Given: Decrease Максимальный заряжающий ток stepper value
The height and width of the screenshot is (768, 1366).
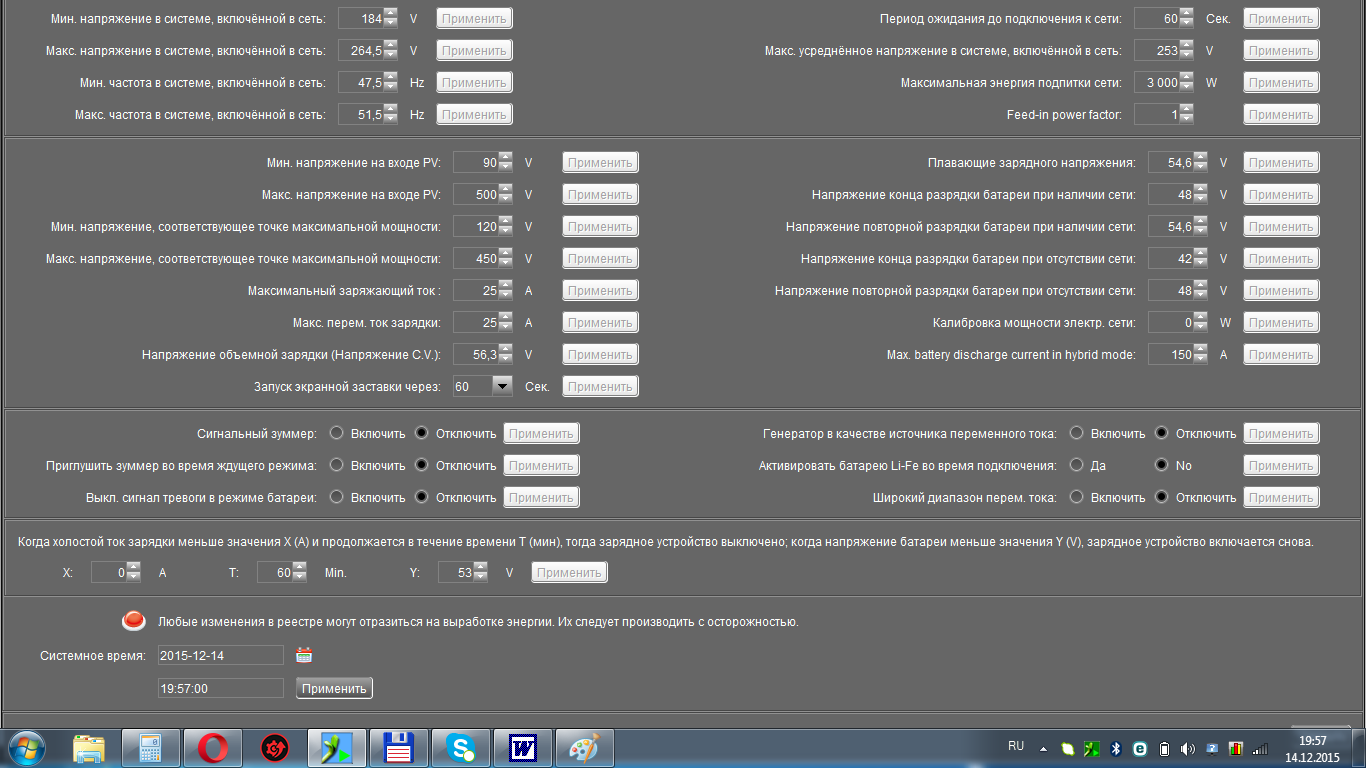Looking at the screenshot, I should coord(506,296).
